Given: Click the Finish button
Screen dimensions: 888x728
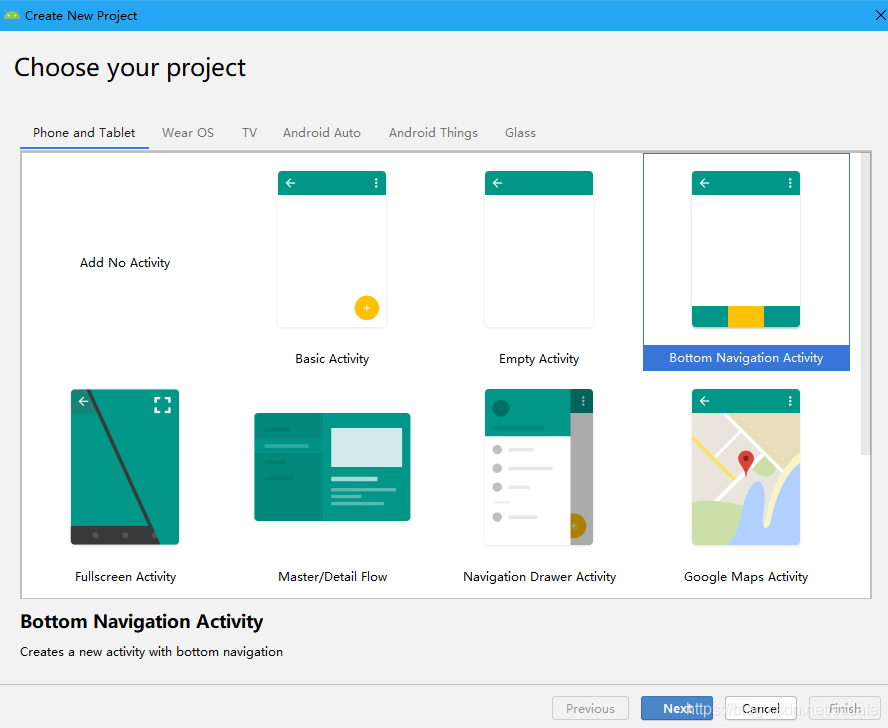Looking at the screenshot, I should point(845,708).
